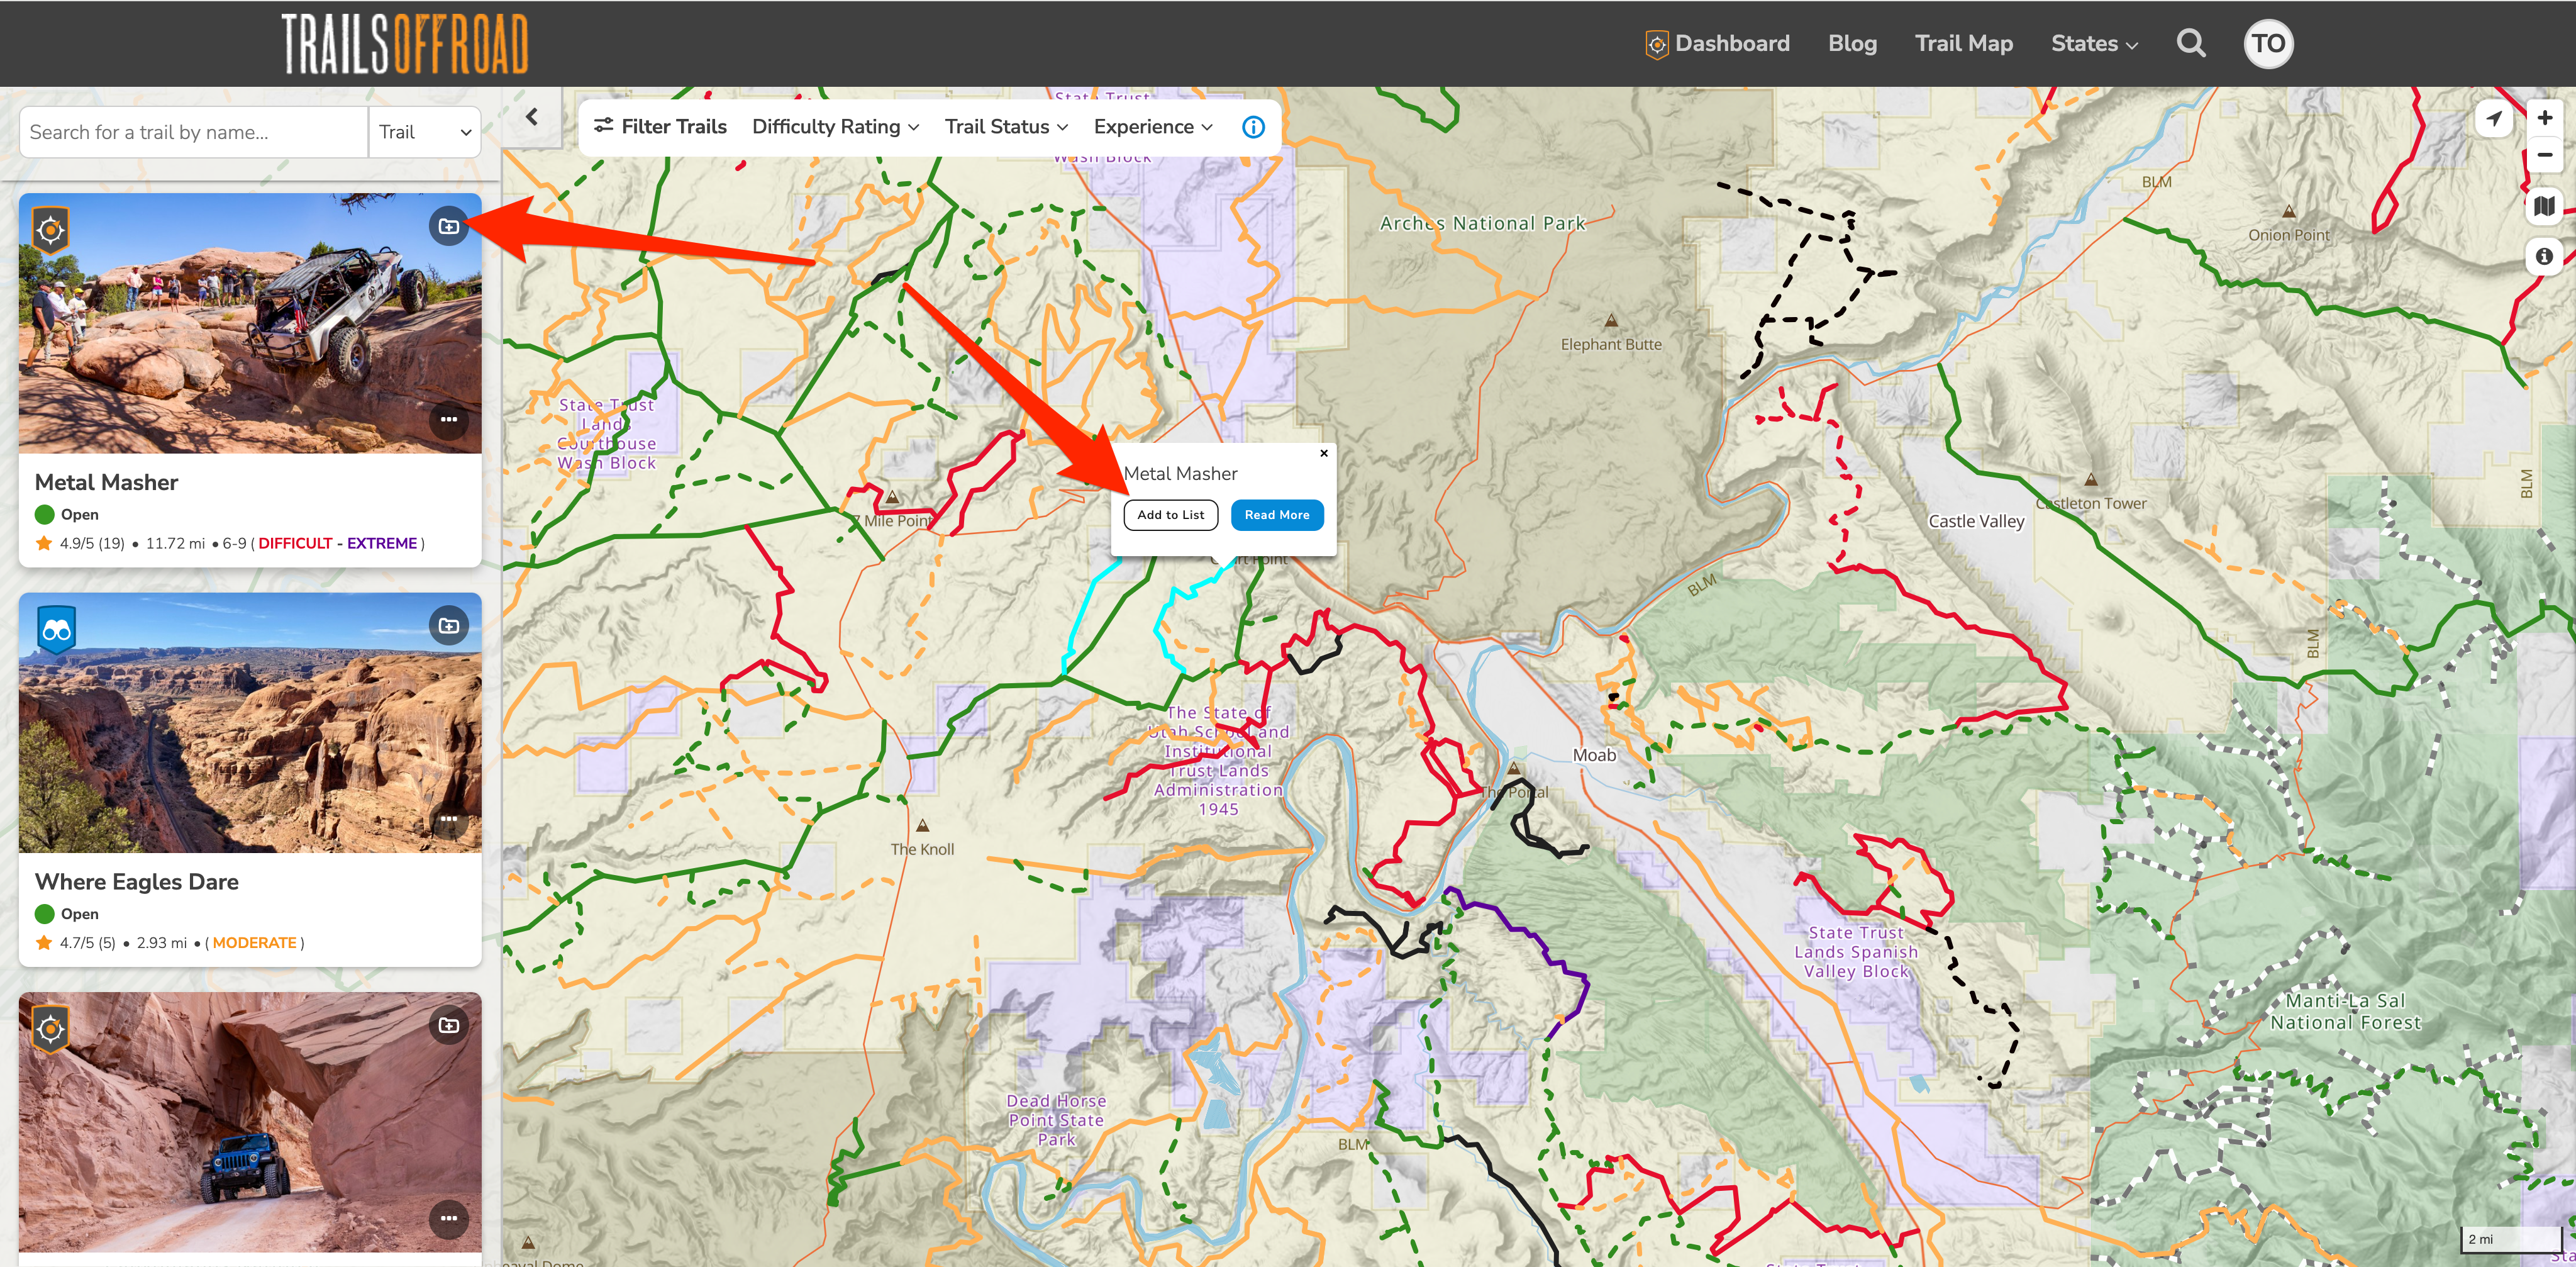Viewport: 2576px width, 1267px height.
Task: Click the search magnifier icon in header
Action: click(x=2191, y=43)
